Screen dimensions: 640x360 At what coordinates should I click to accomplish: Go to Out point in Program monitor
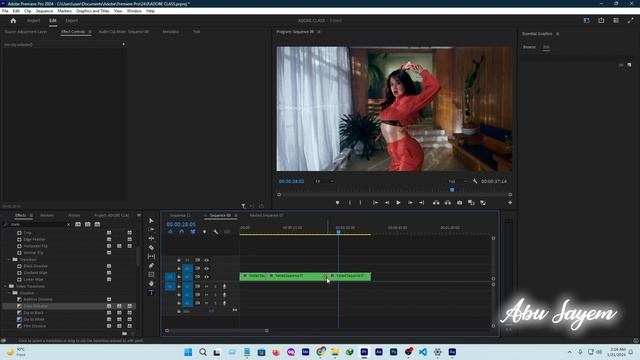[422, 202]
